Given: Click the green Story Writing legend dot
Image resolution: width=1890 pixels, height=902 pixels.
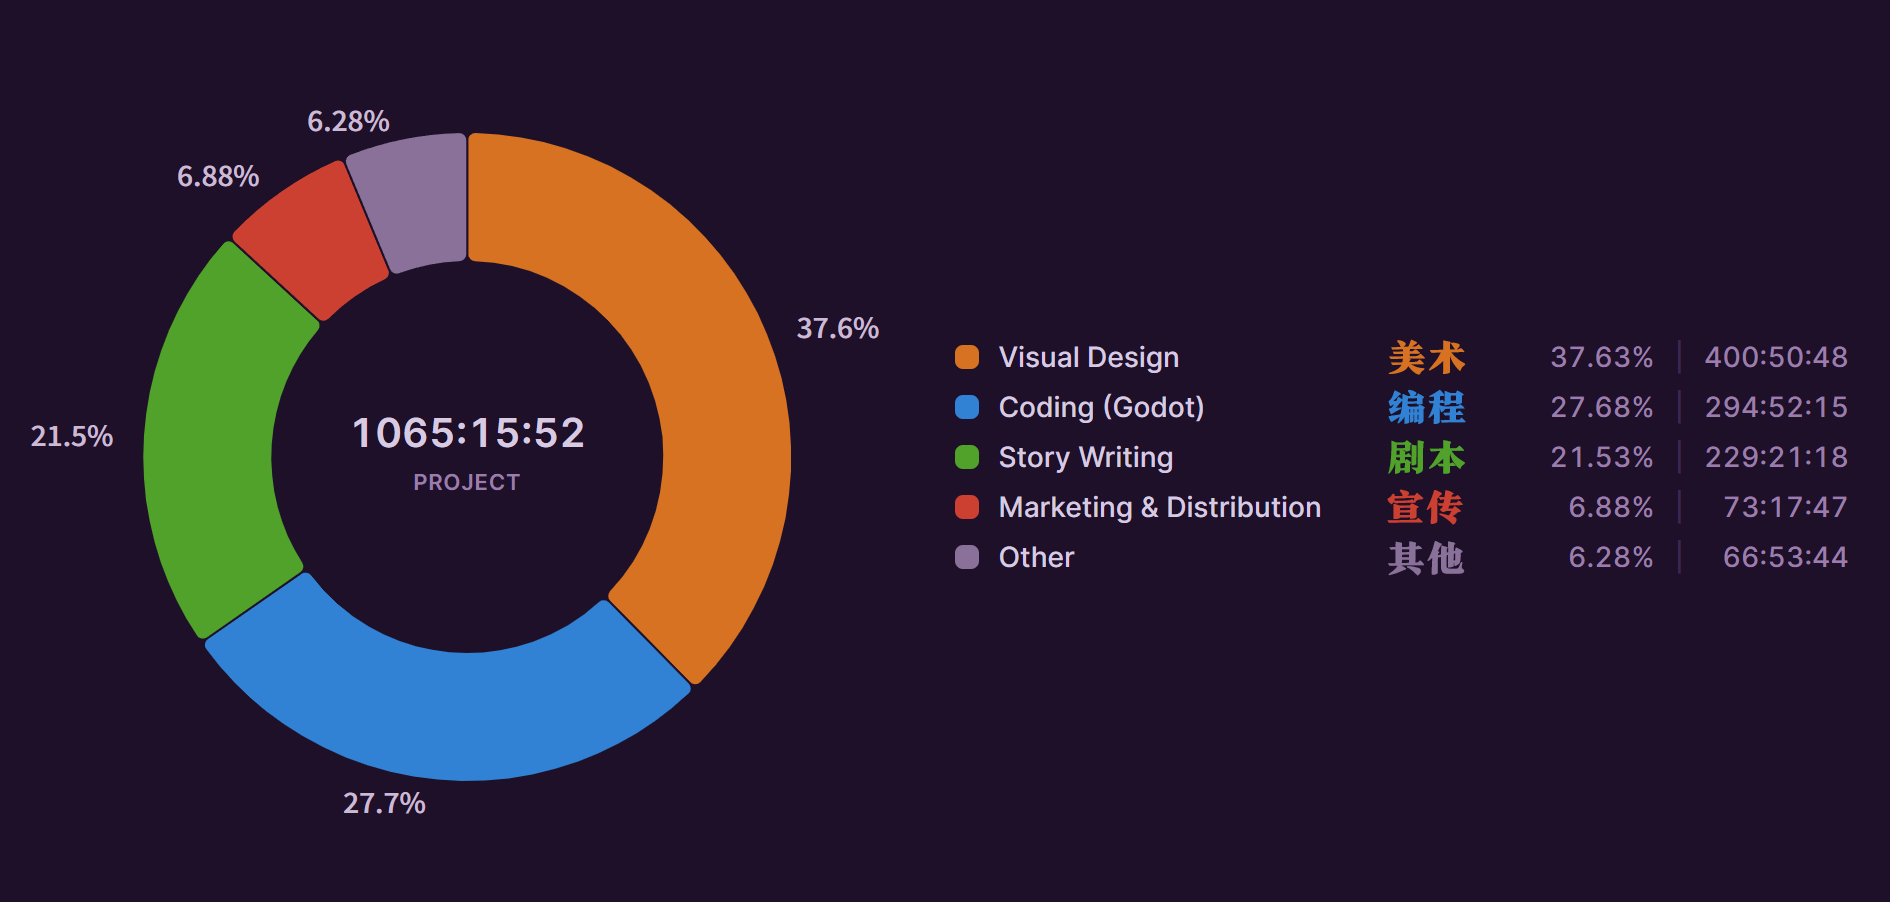Looking at the screenshot, I should point(966,457).
